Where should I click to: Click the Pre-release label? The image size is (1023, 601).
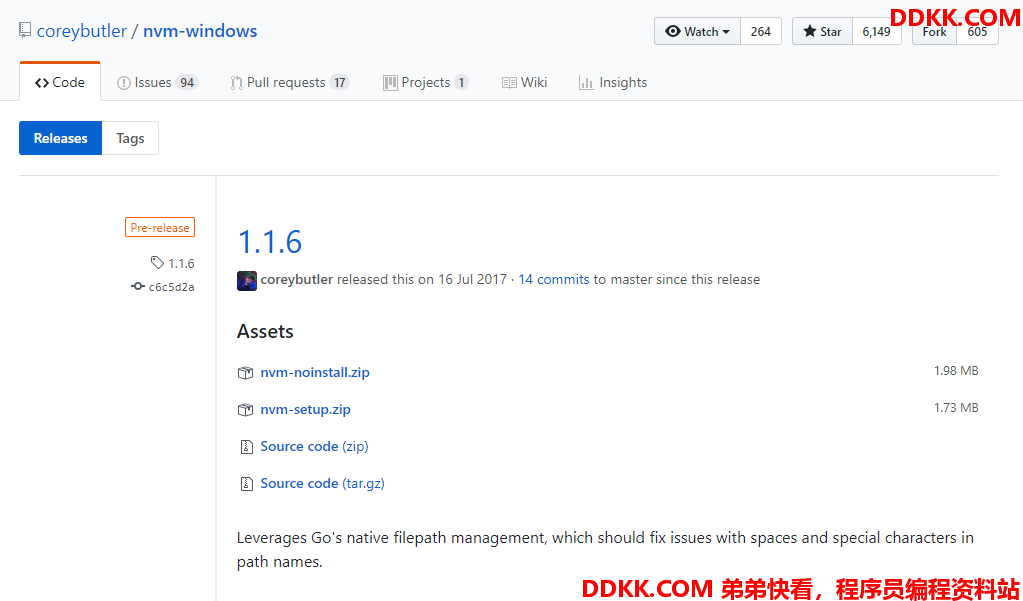[160, 227]
